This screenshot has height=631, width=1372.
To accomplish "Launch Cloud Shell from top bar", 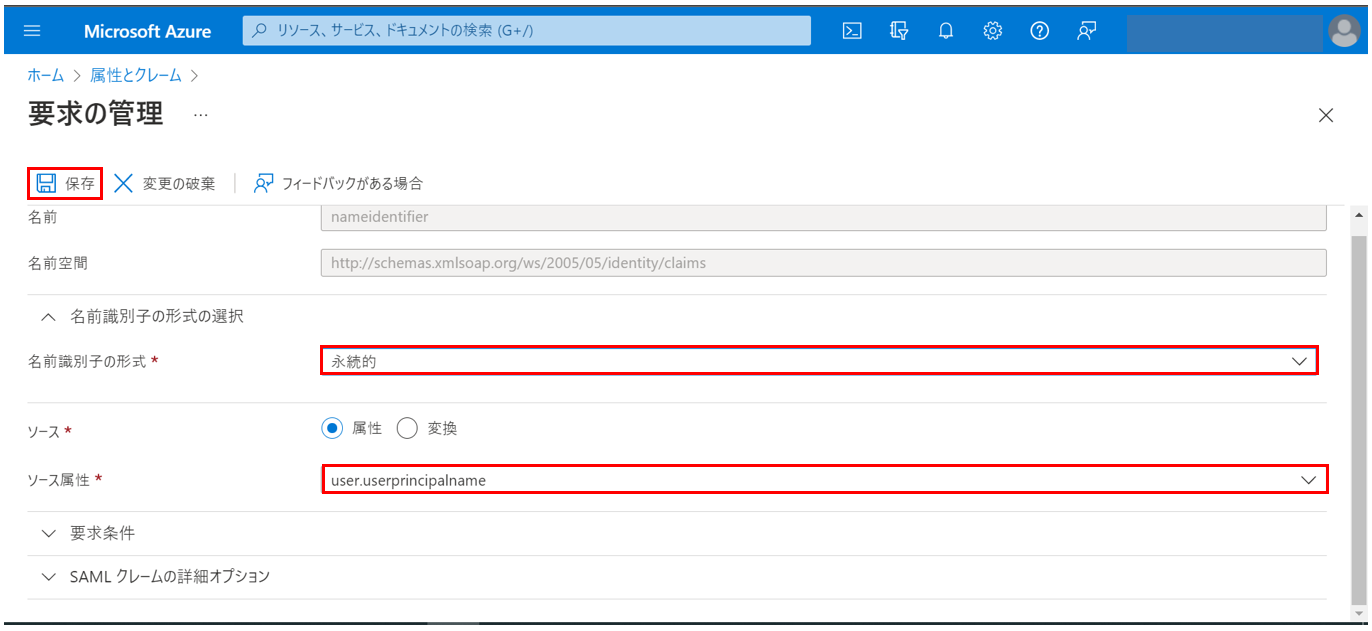I will tap(851, 31).
